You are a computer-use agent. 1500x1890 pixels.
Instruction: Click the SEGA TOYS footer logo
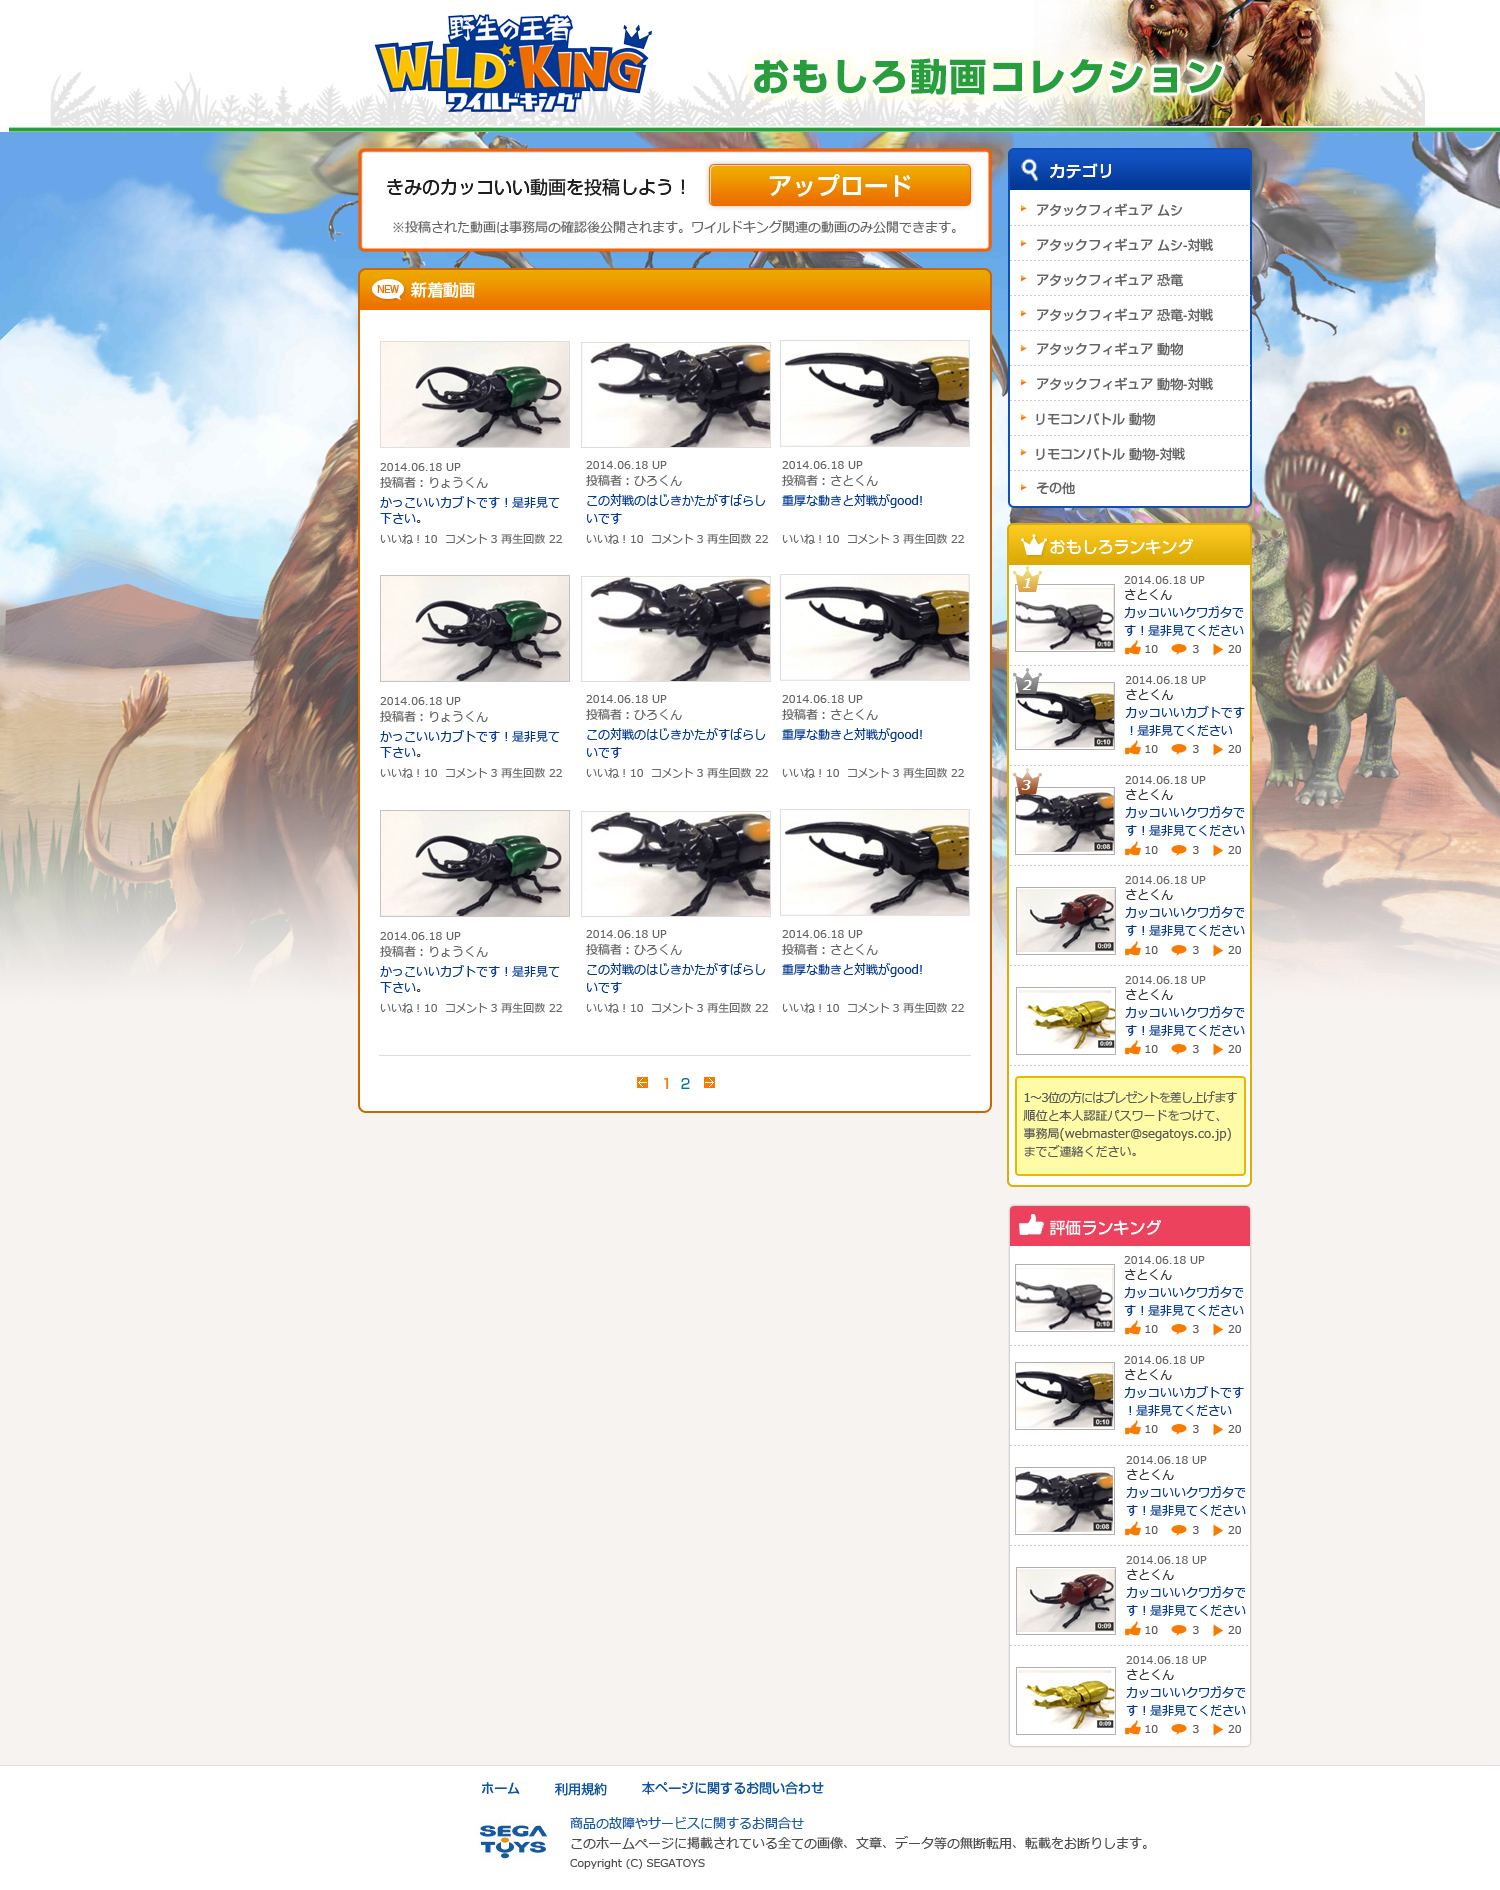point(513,1841)
